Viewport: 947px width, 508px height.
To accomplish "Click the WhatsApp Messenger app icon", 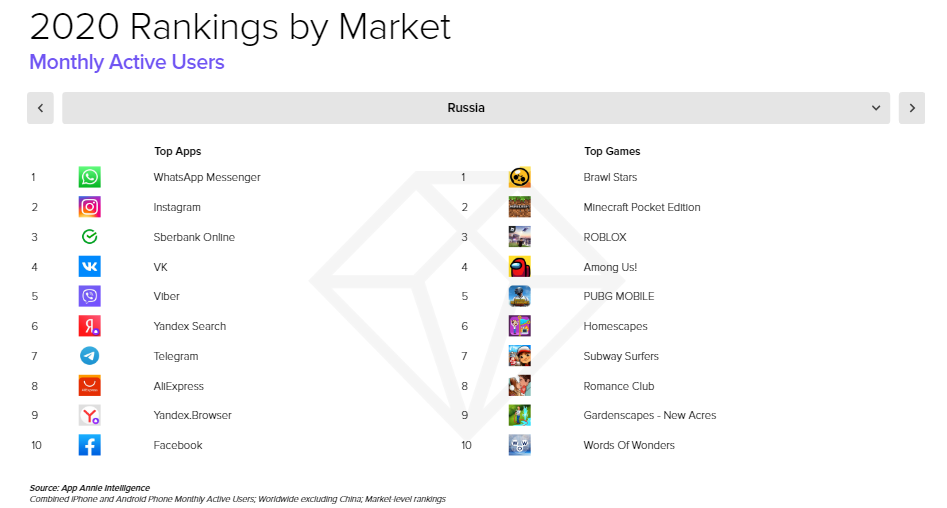I will click(x=89, y=177).
